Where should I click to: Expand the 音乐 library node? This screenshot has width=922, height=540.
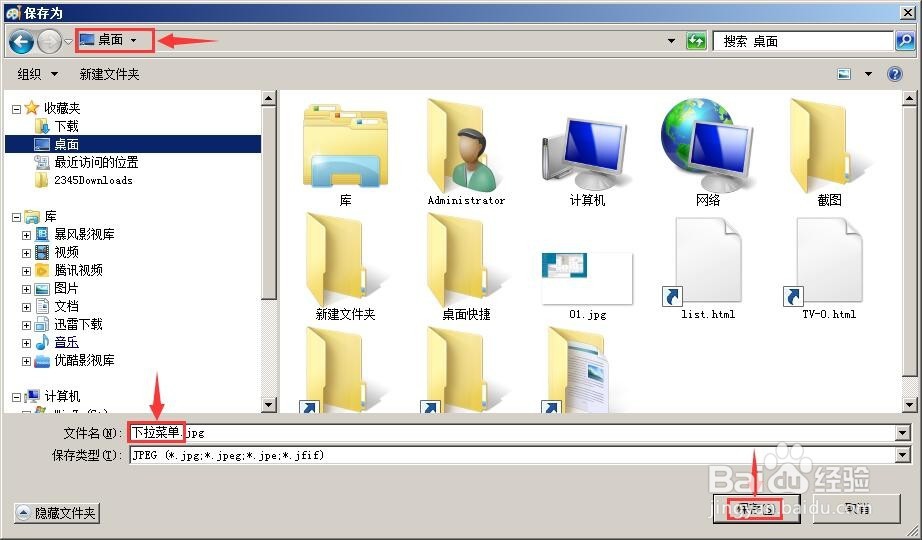(26, 343)
